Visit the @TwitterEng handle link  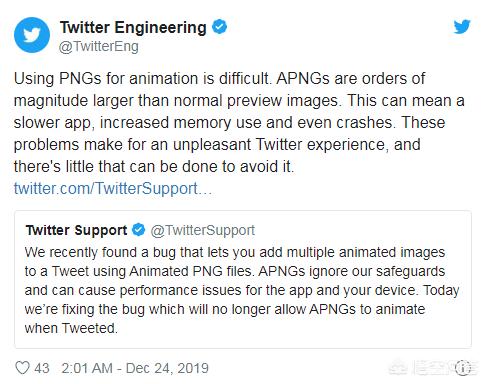[99, 46]
